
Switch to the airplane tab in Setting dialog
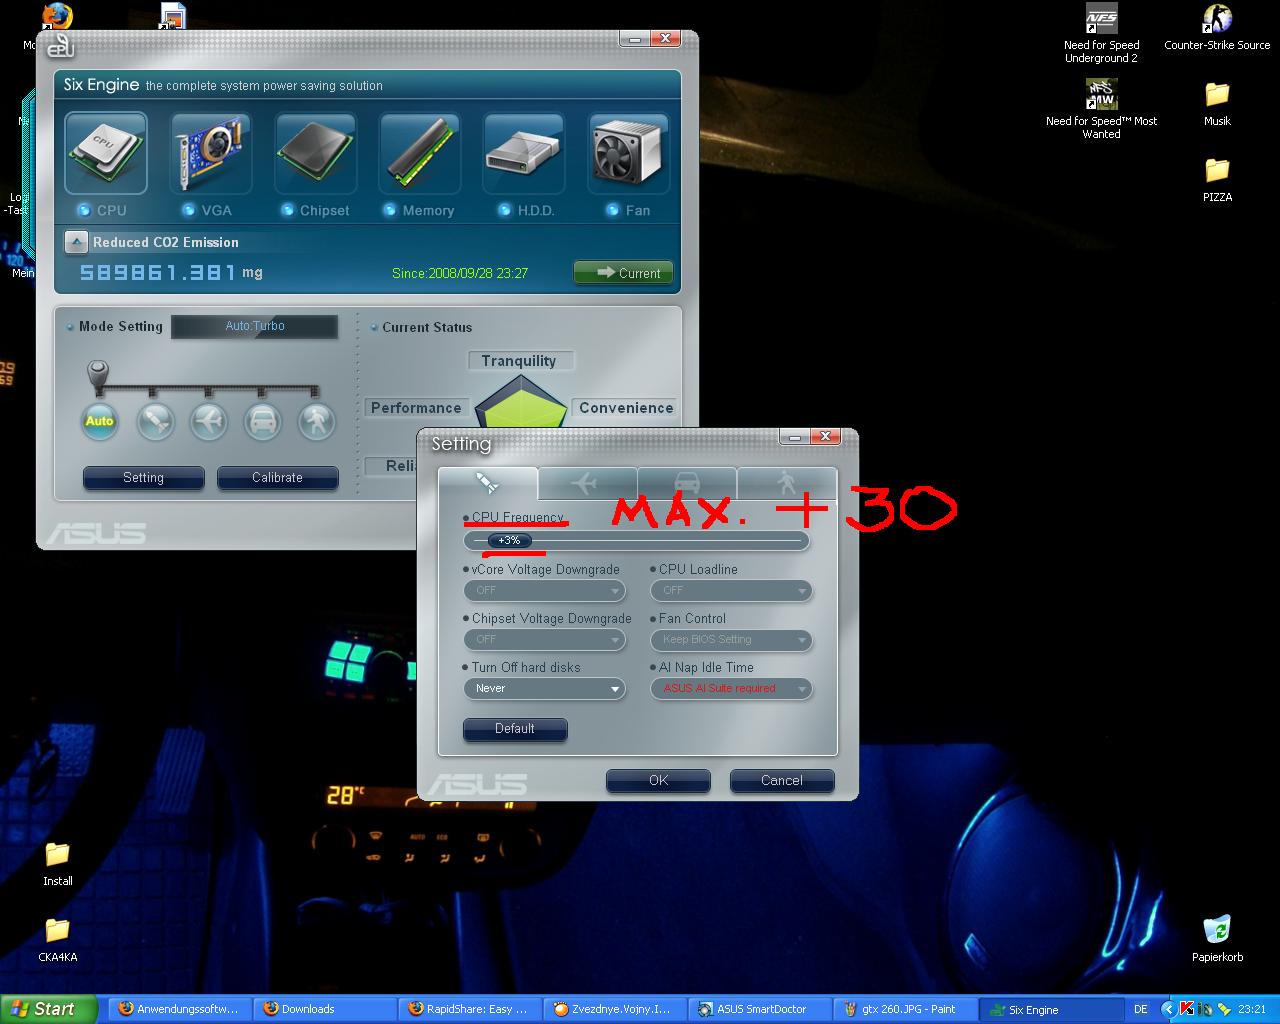[x=588, y=484]
